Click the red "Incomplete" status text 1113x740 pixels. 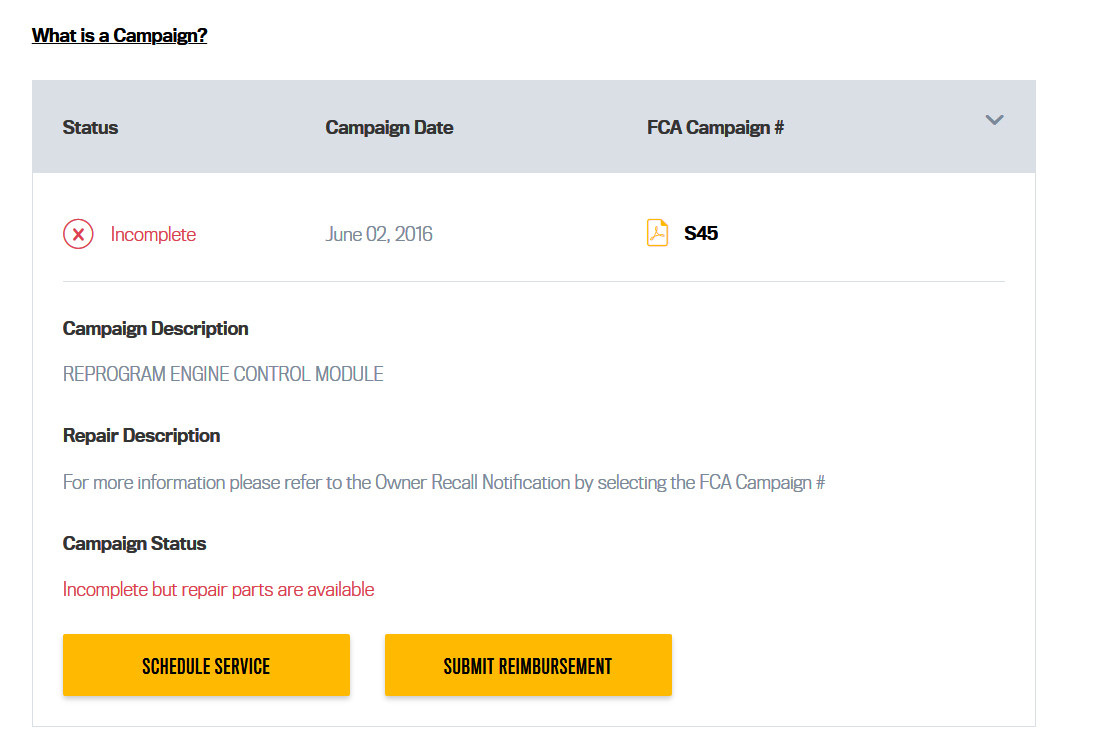click(153, 234)
